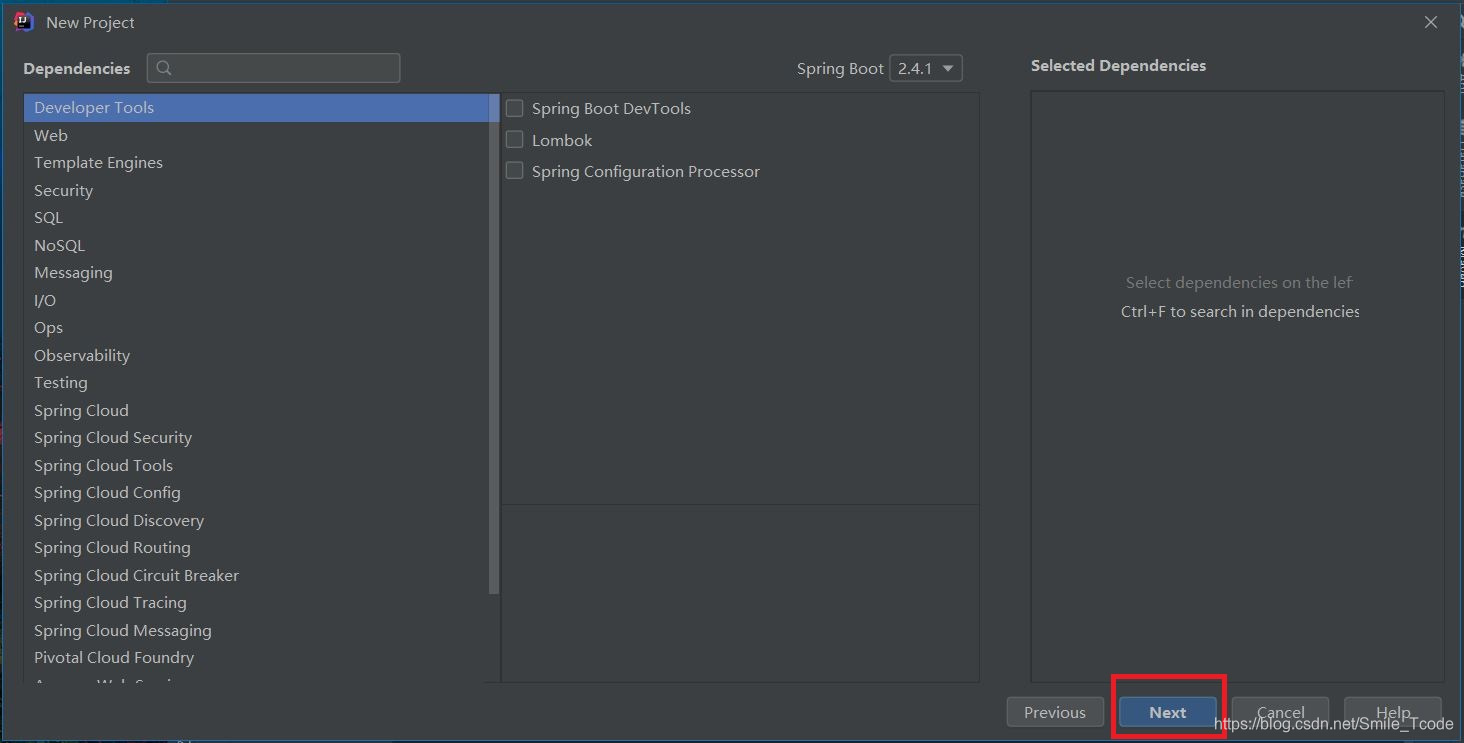Choose Template Engines category

pos(256,163)
